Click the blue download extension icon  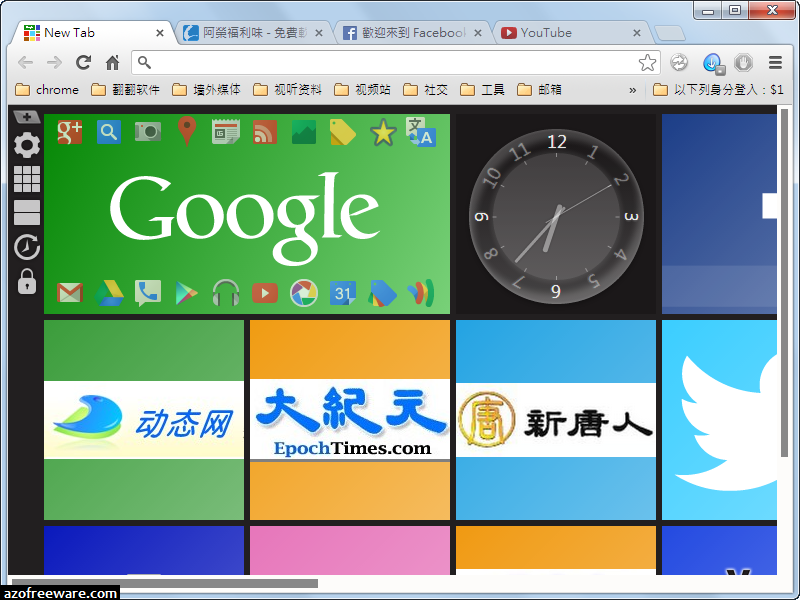click(713, 63)
